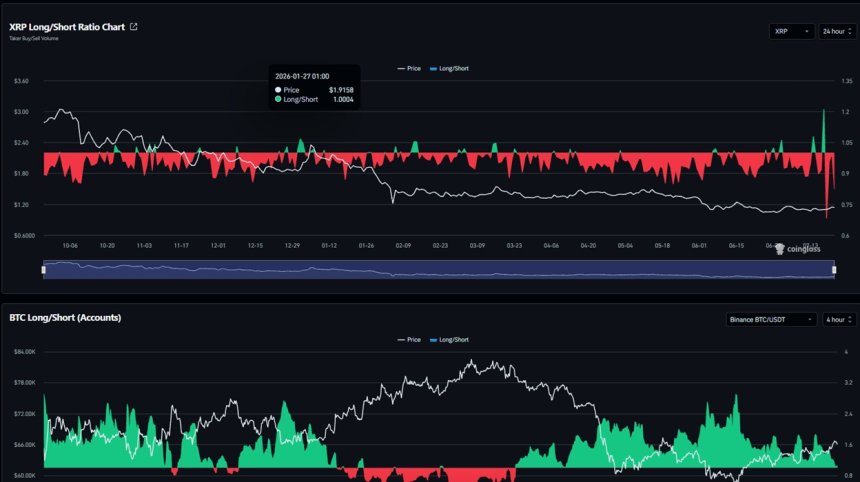Click the 06-15 date label on XRP chart

tap(737, 246)
